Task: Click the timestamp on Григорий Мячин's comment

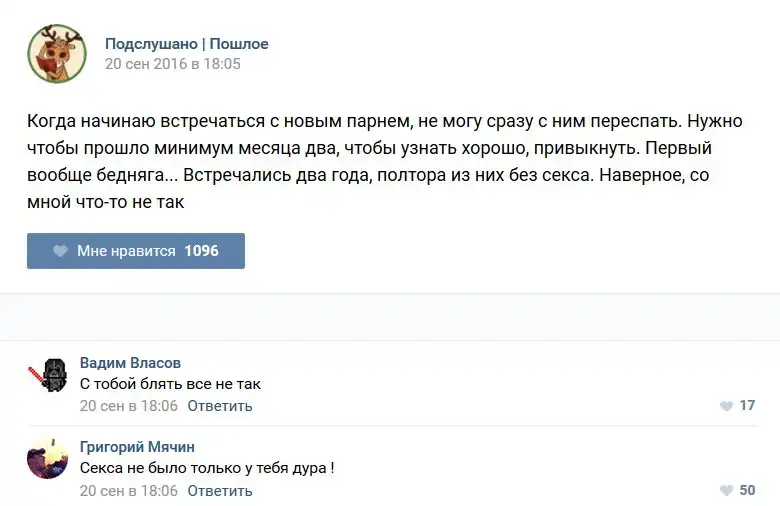Action: (x=128, y=491)
